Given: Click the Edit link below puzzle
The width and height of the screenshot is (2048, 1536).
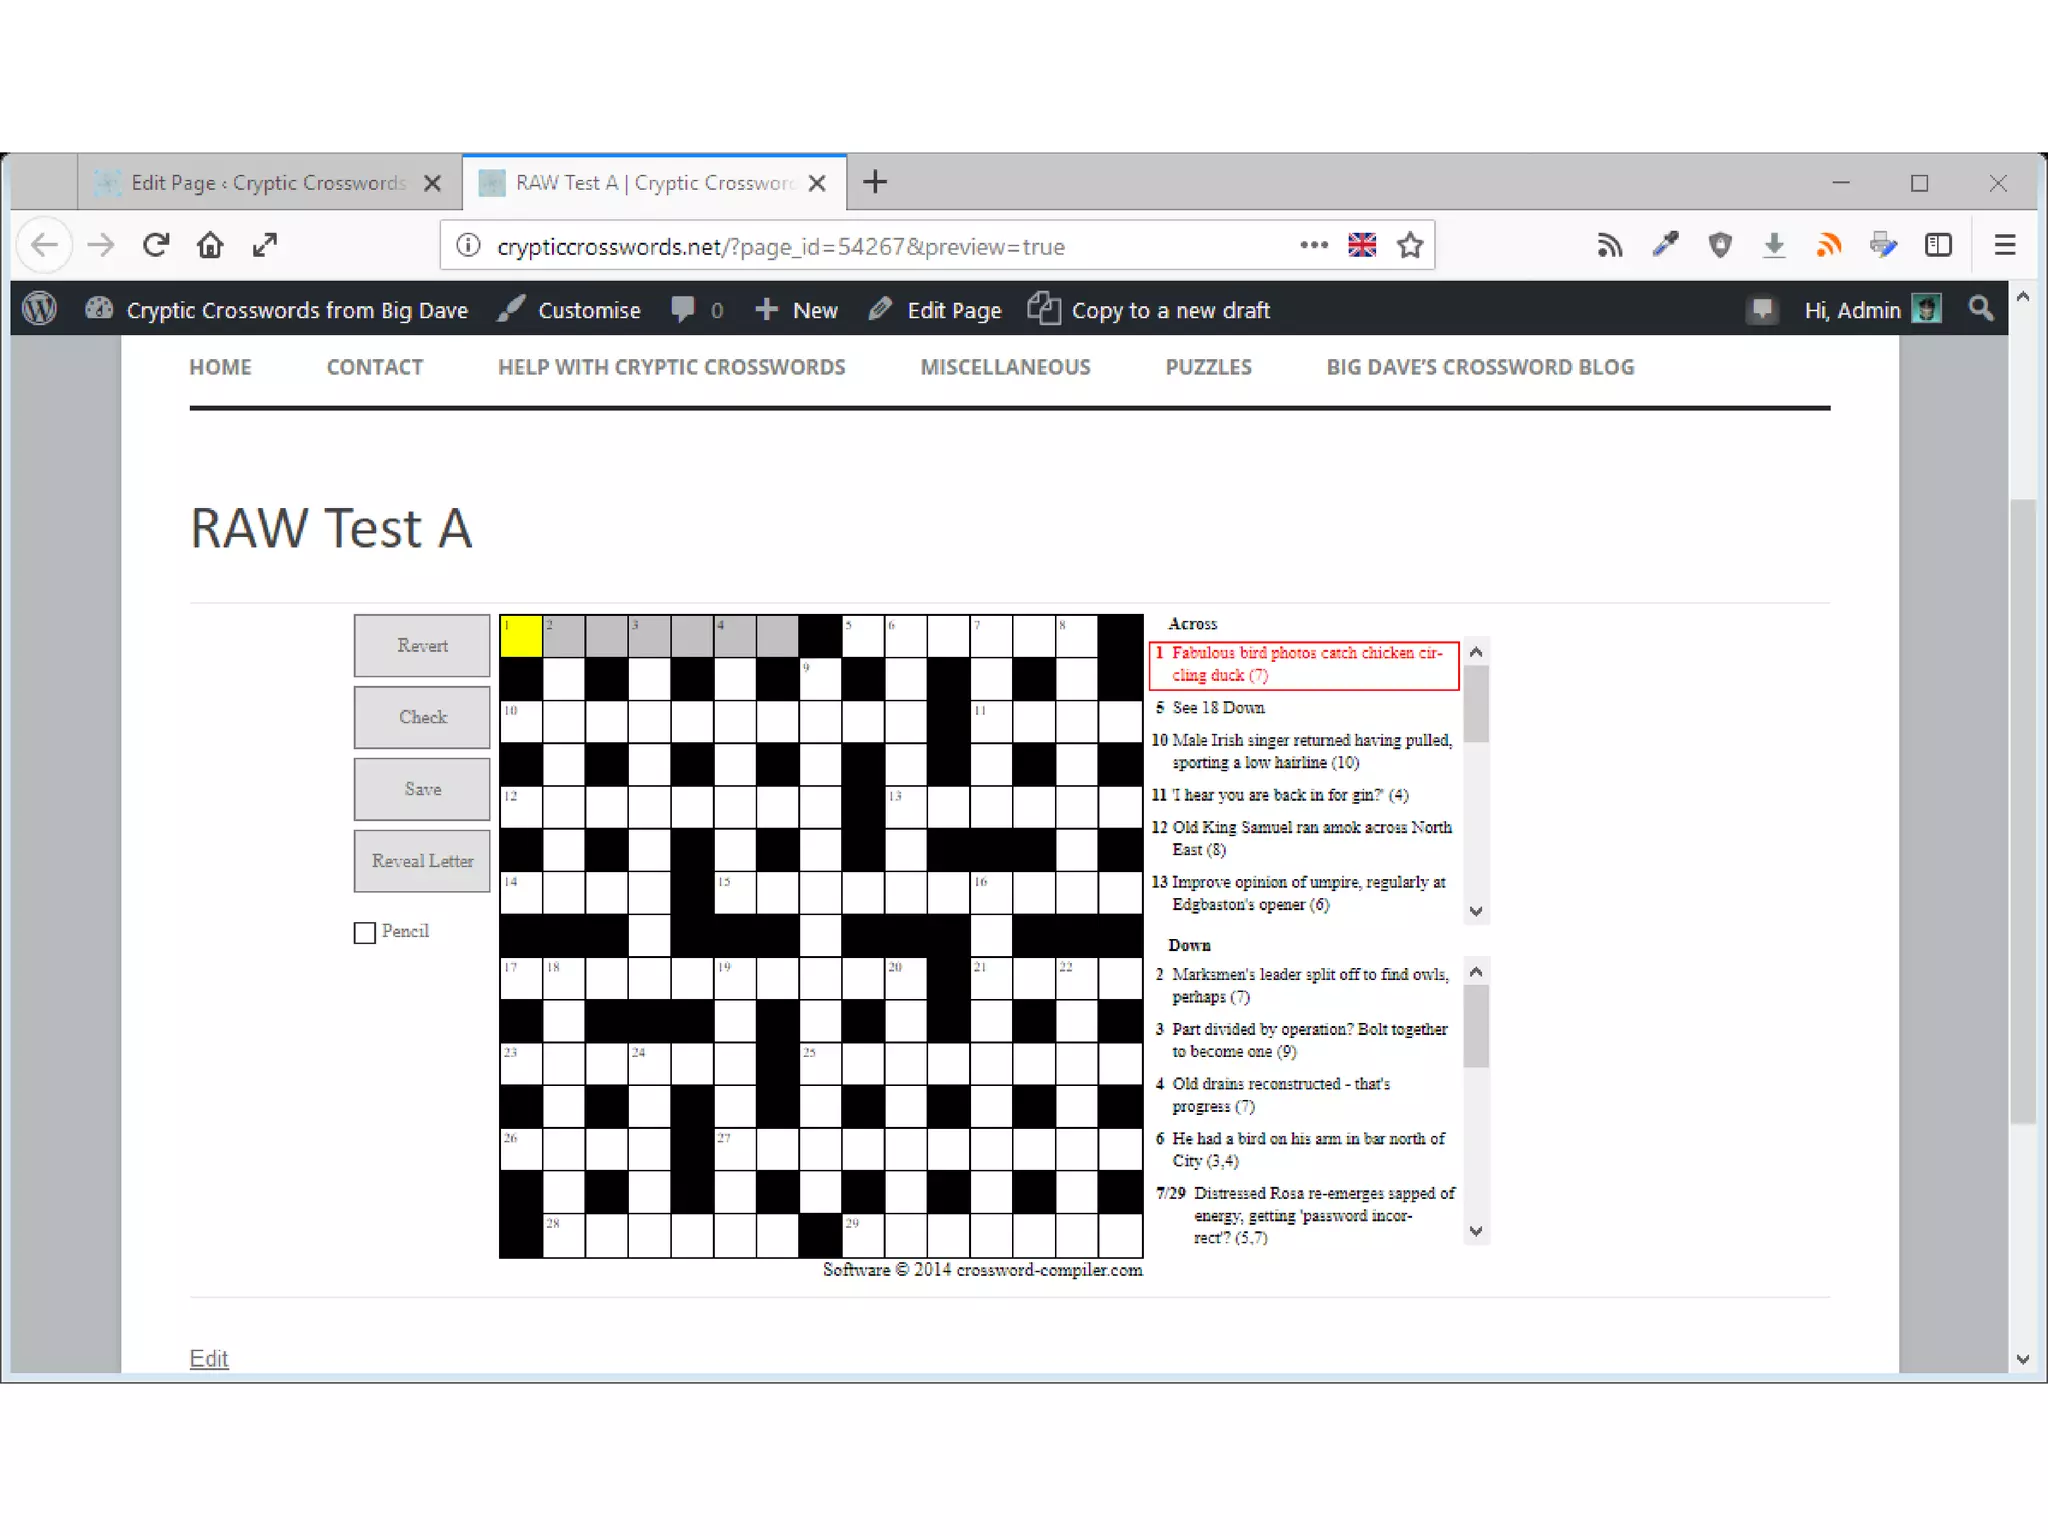Looking at the screenshot, I should pyautogui.click(x=209, y=1358).
